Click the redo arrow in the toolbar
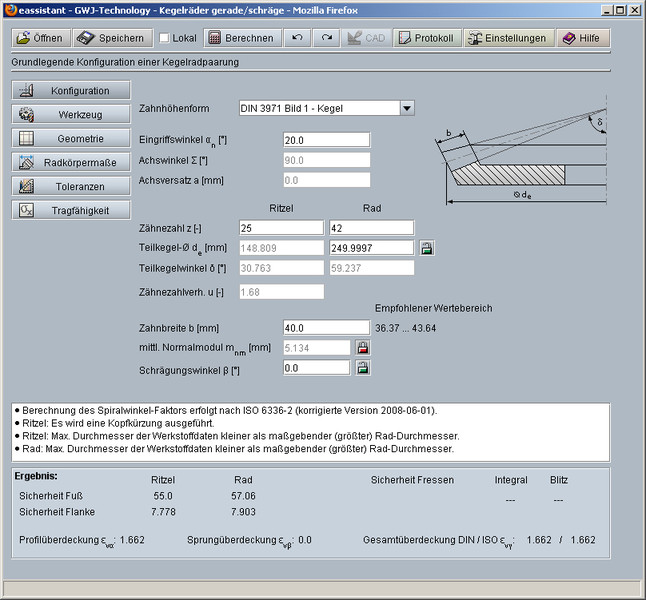The height and width of the screenshot is (600, 646). pyautogui.click(x=327, y=38)
